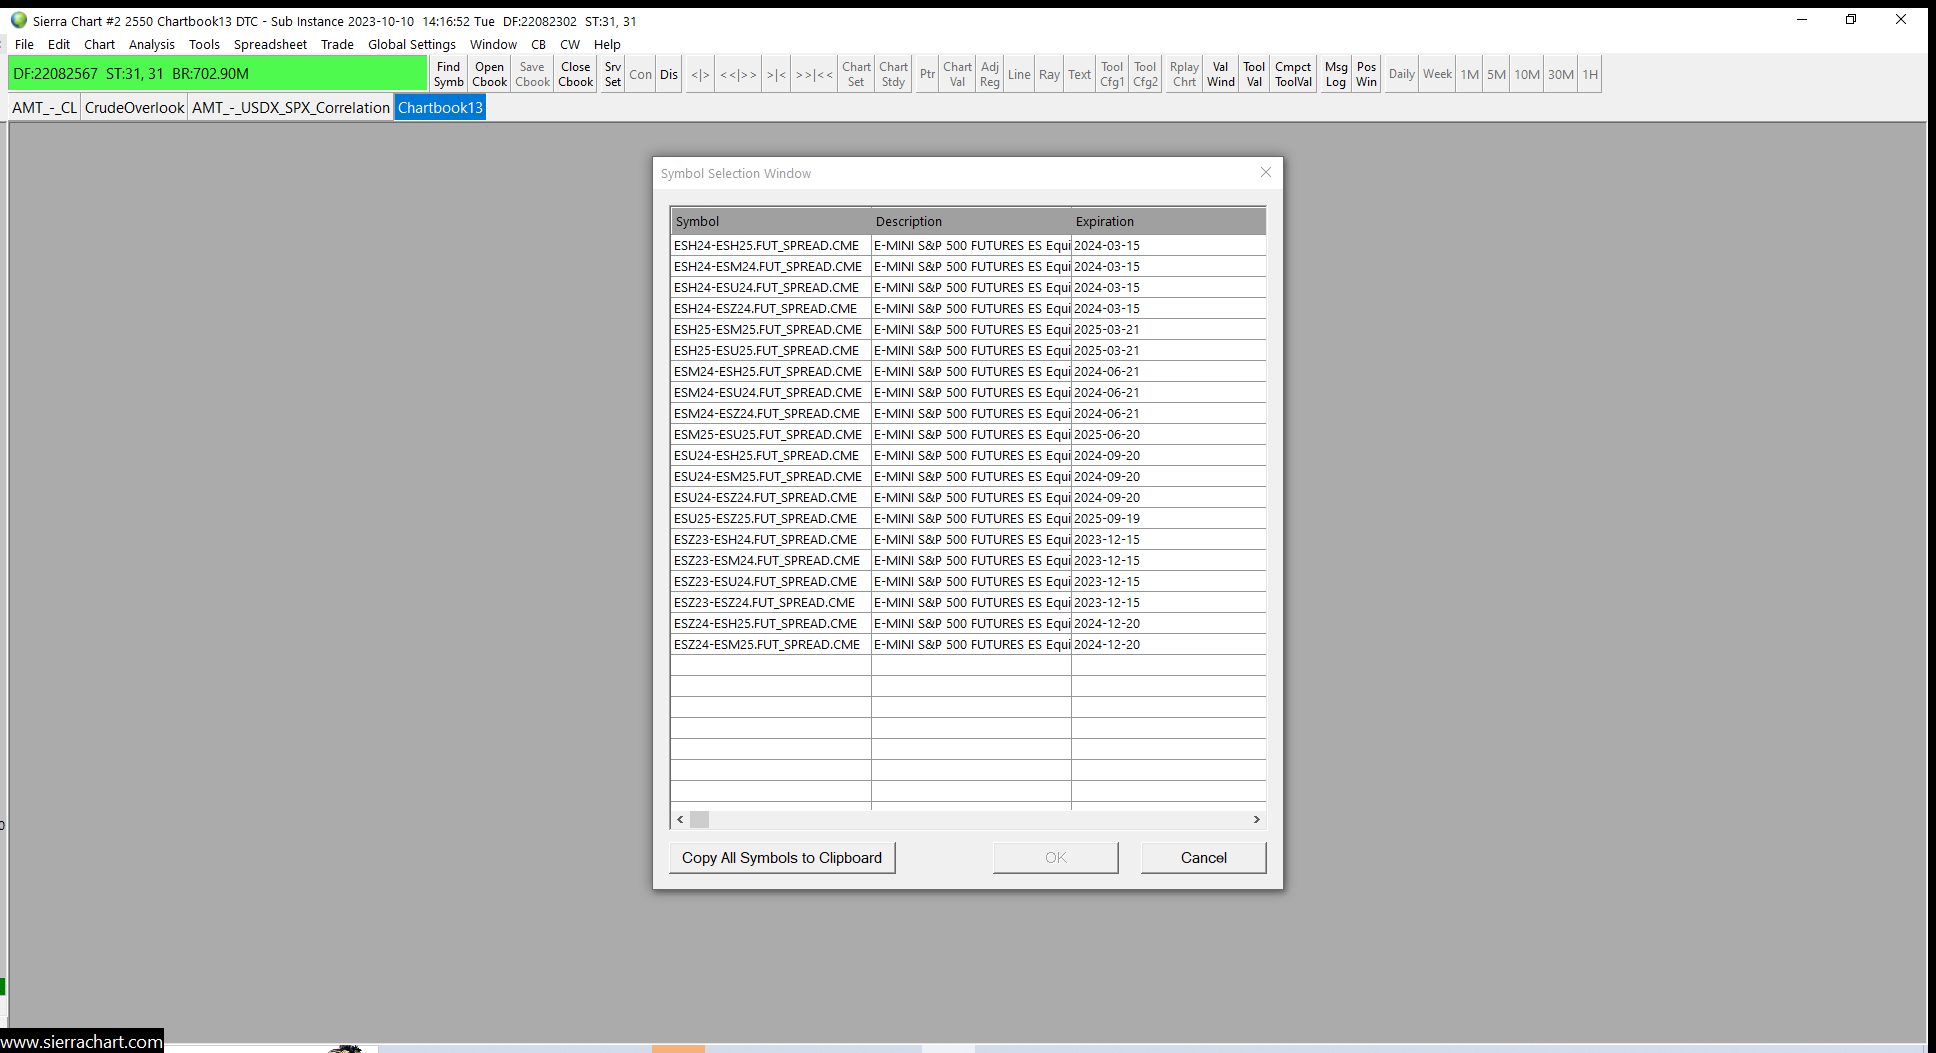Click the Dis disconnect button
1936x1053 pixels.
(x=669, y=74)
